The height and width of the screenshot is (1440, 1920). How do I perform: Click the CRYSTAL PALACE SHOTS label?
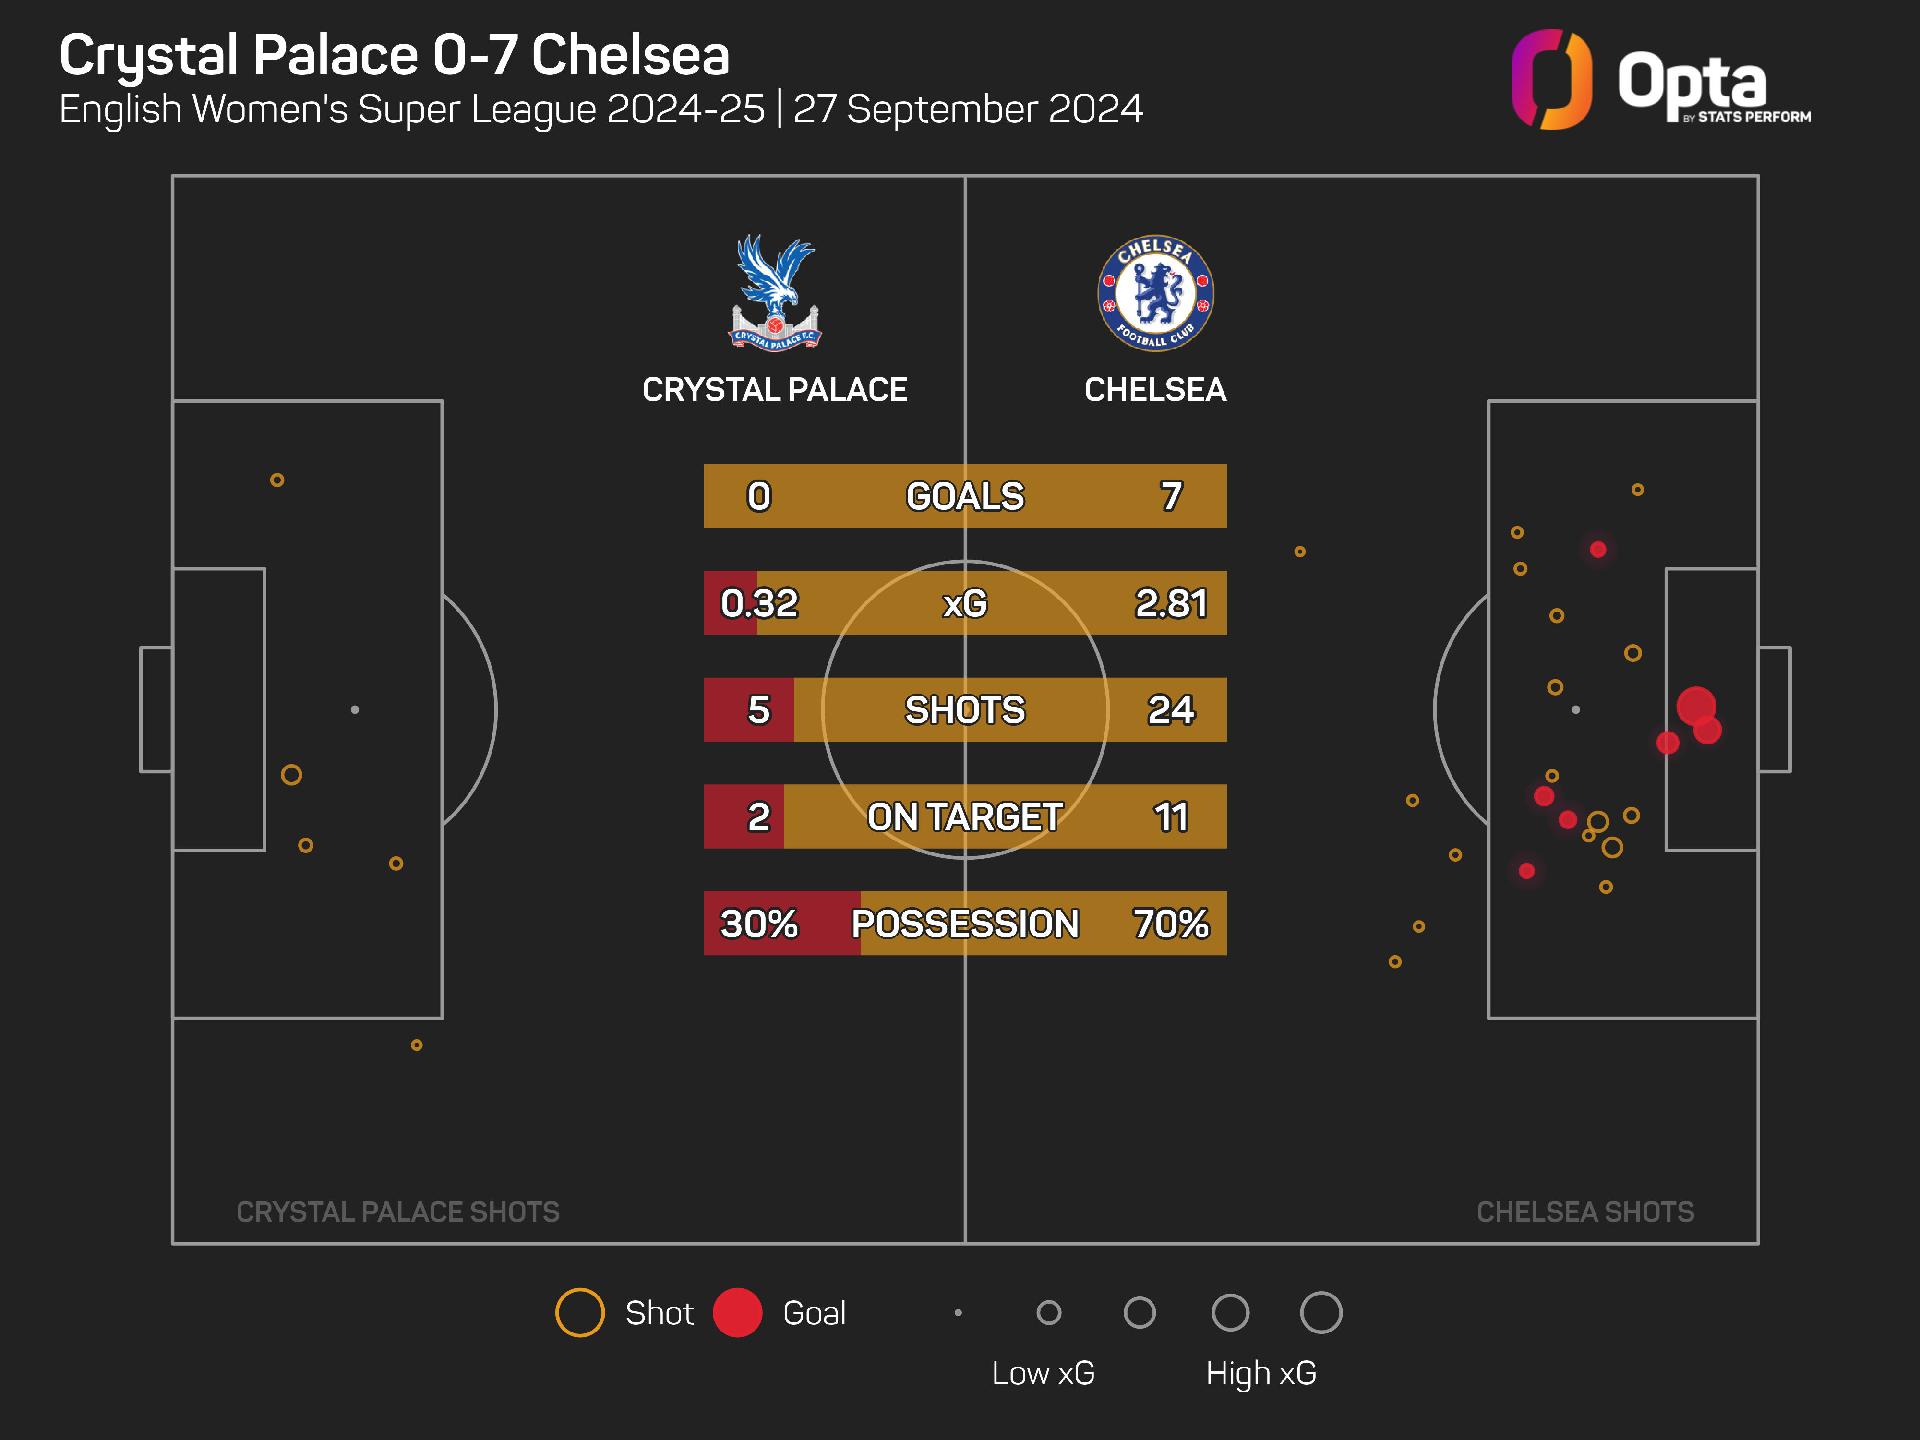[398, 1212]
